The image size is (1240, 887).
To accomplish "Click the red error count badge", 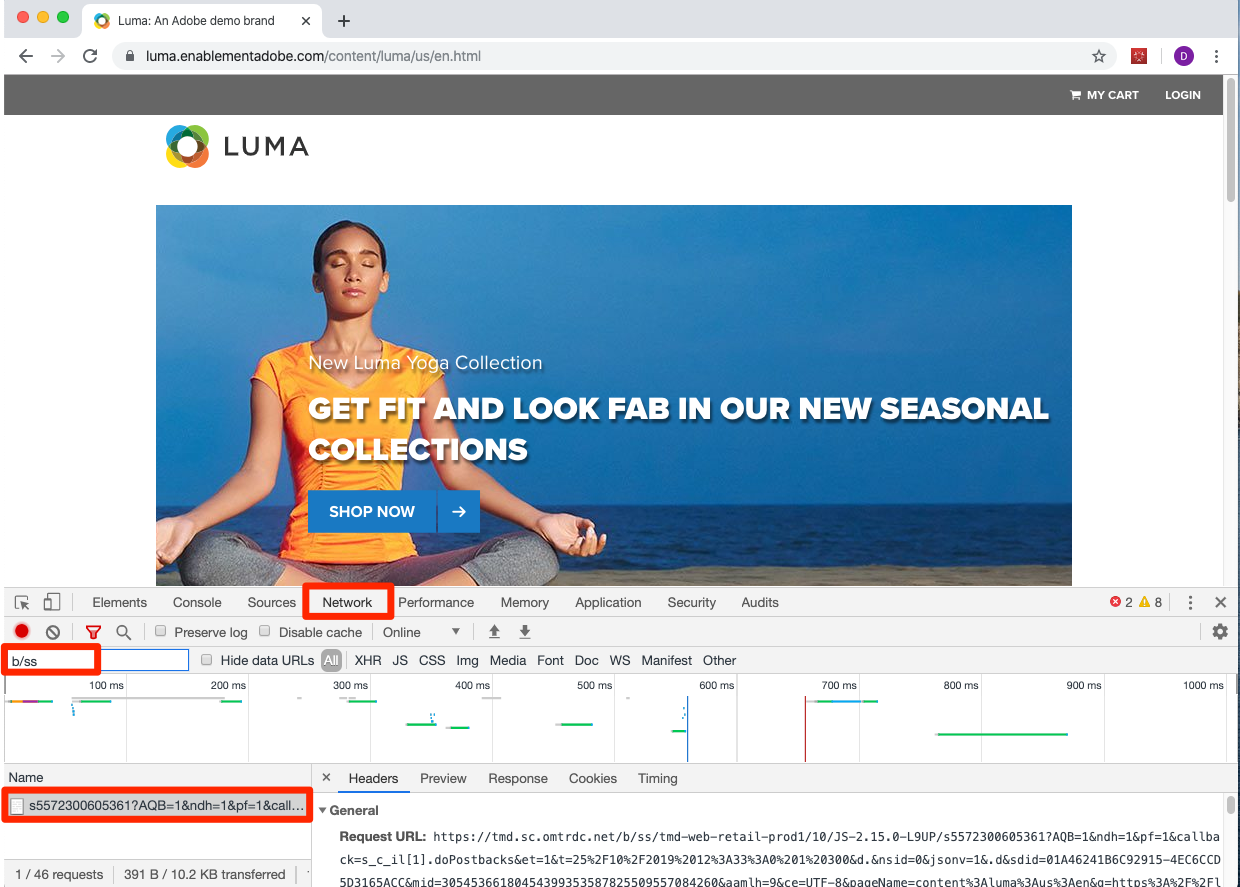I will click(1121, 602).
